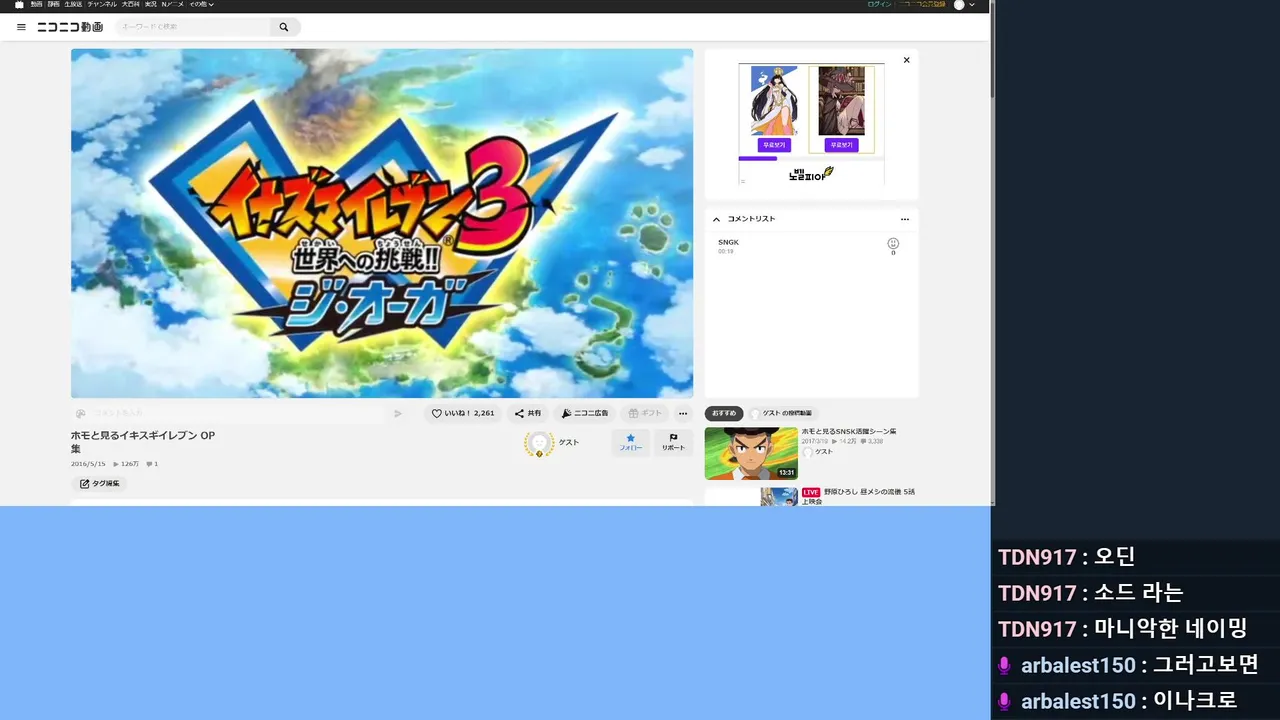1280x720 pixels.
Task: Close the advertisement with X
Action: click(x=907, y=60)
